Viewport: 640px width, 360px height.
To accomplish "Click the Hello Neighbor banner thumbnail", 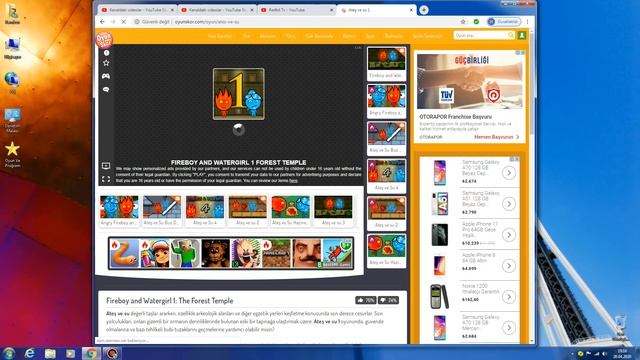I will tap(307, 253).
